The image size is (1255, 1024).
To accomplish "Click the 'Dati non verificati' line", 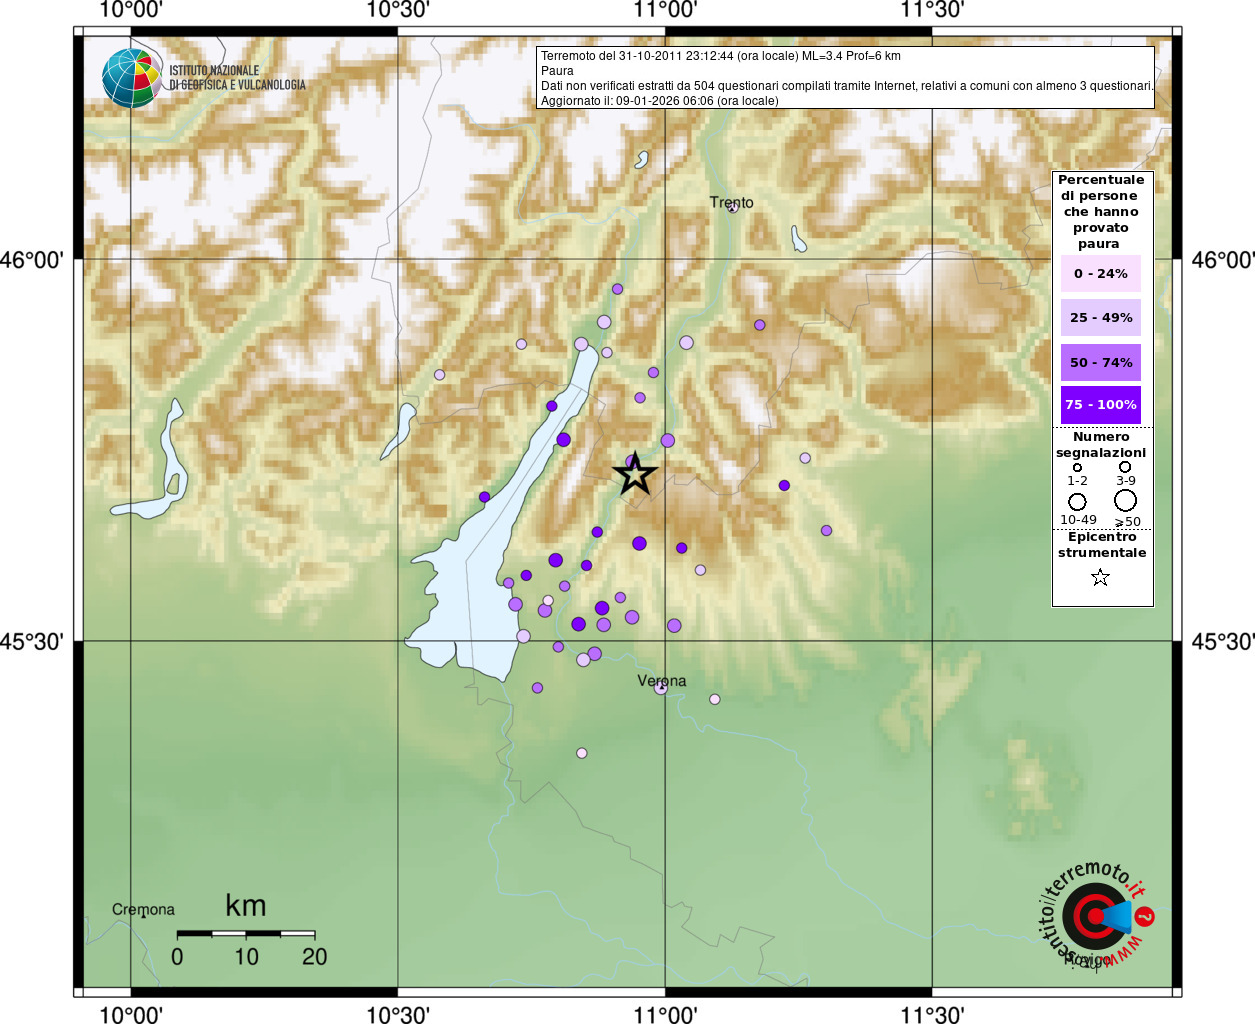I will tap(847, 86).
